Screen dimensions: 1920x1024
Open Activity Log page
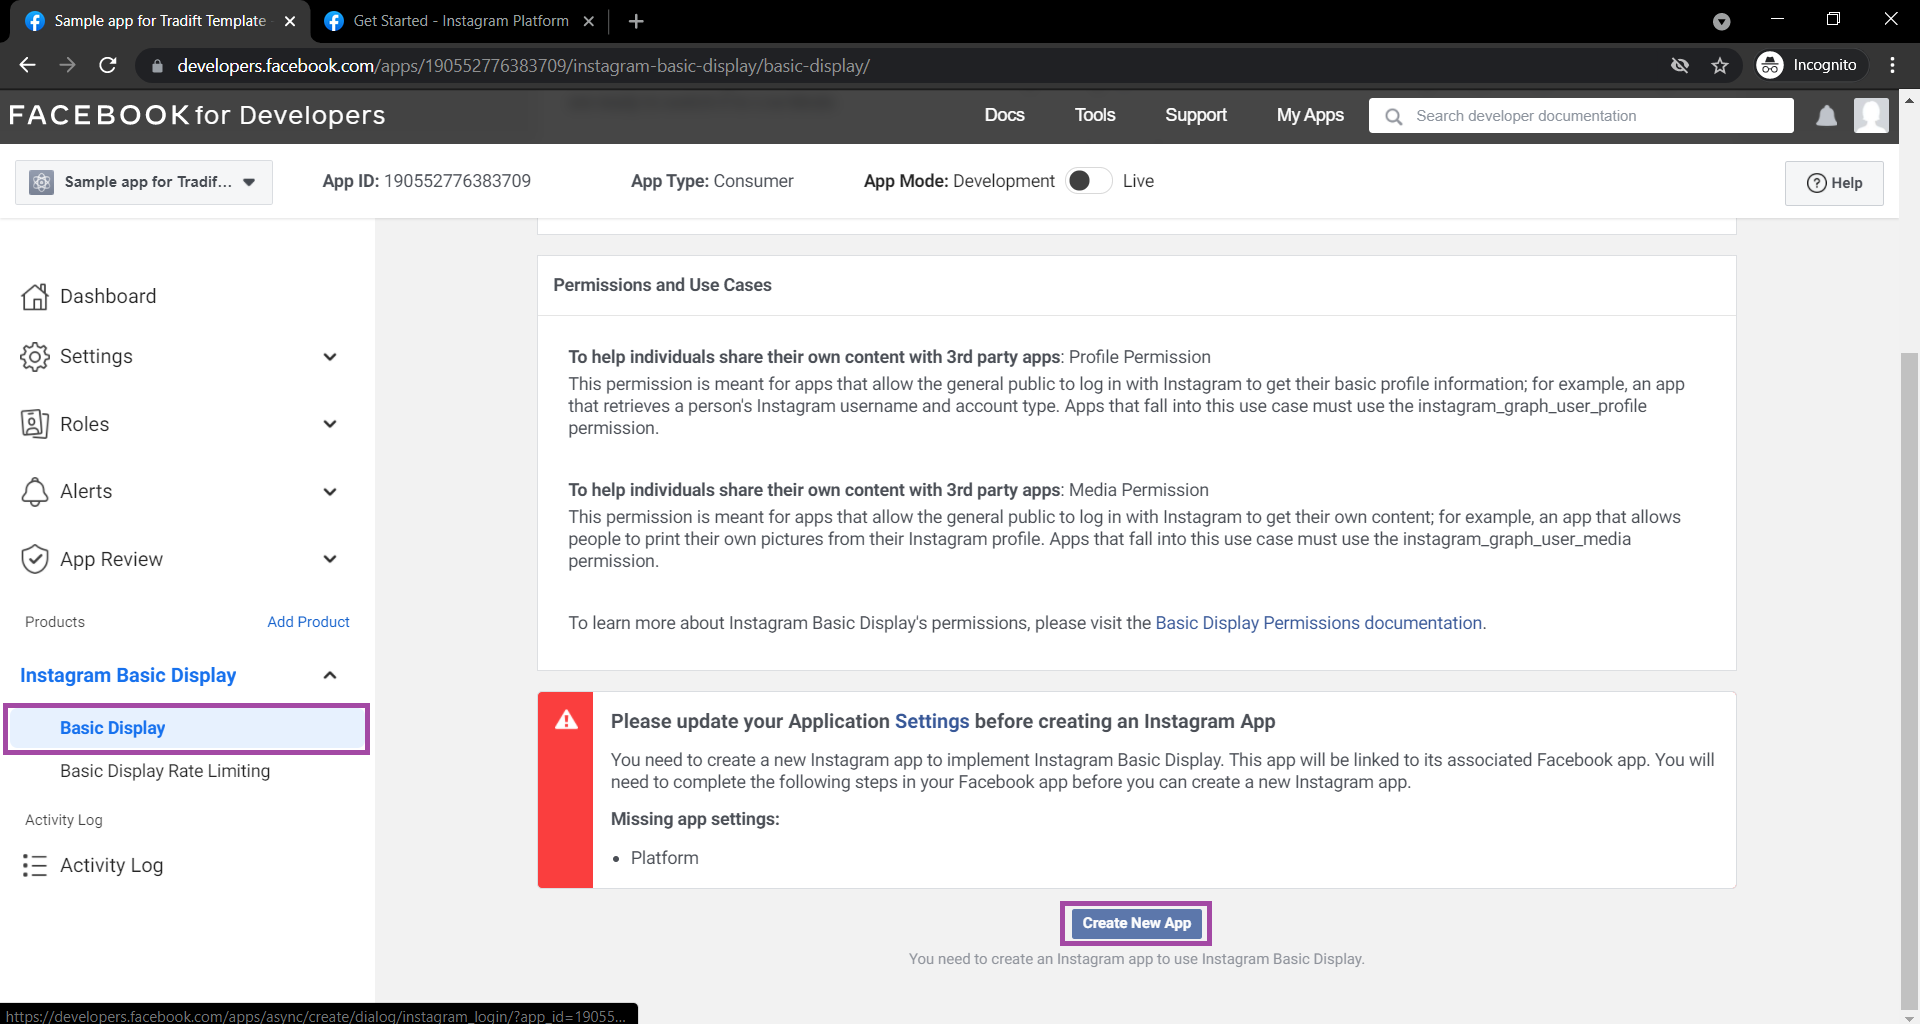coord(111,865)
